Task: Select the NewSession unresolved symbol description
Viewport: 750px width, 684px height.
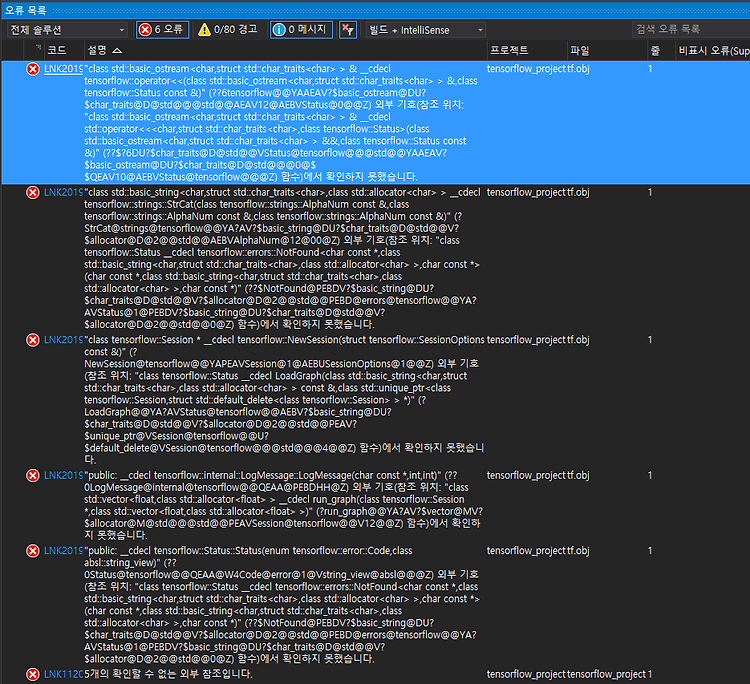Action: click(284, 399)
